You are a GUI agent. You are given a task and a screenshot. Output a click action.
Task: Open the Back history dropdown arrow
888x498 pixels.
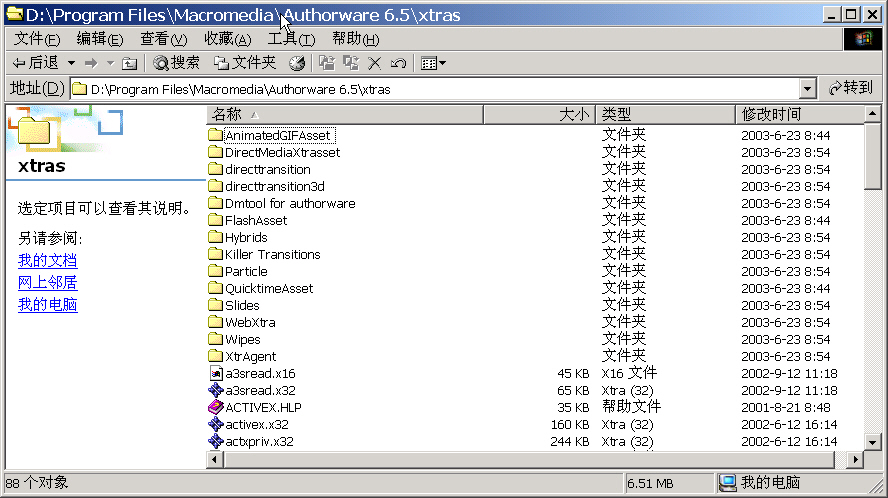pos(71,63)
